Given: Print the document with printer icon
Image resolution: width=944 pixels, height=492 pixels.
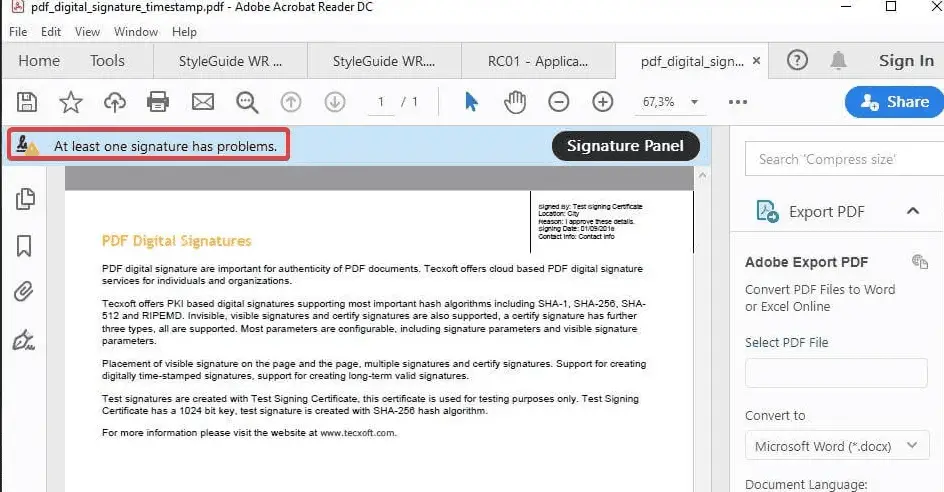Looking at the screenshot, I should click(158, 101).
